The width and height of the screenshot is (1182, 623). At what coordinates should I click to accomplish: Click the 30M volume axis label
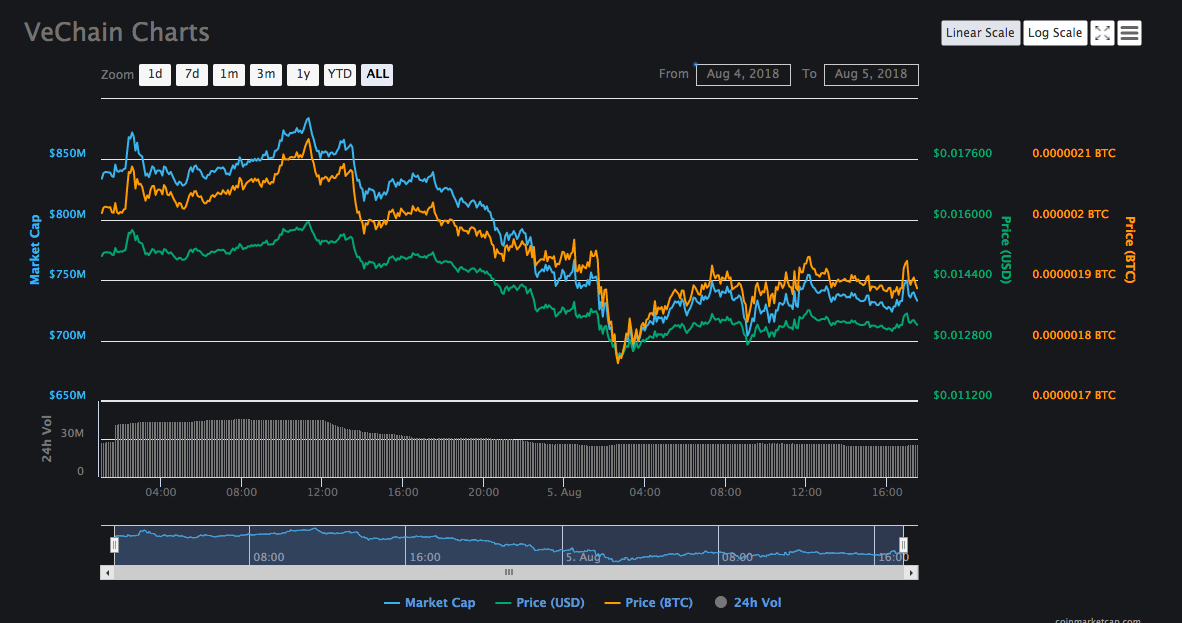click(72, 434)
